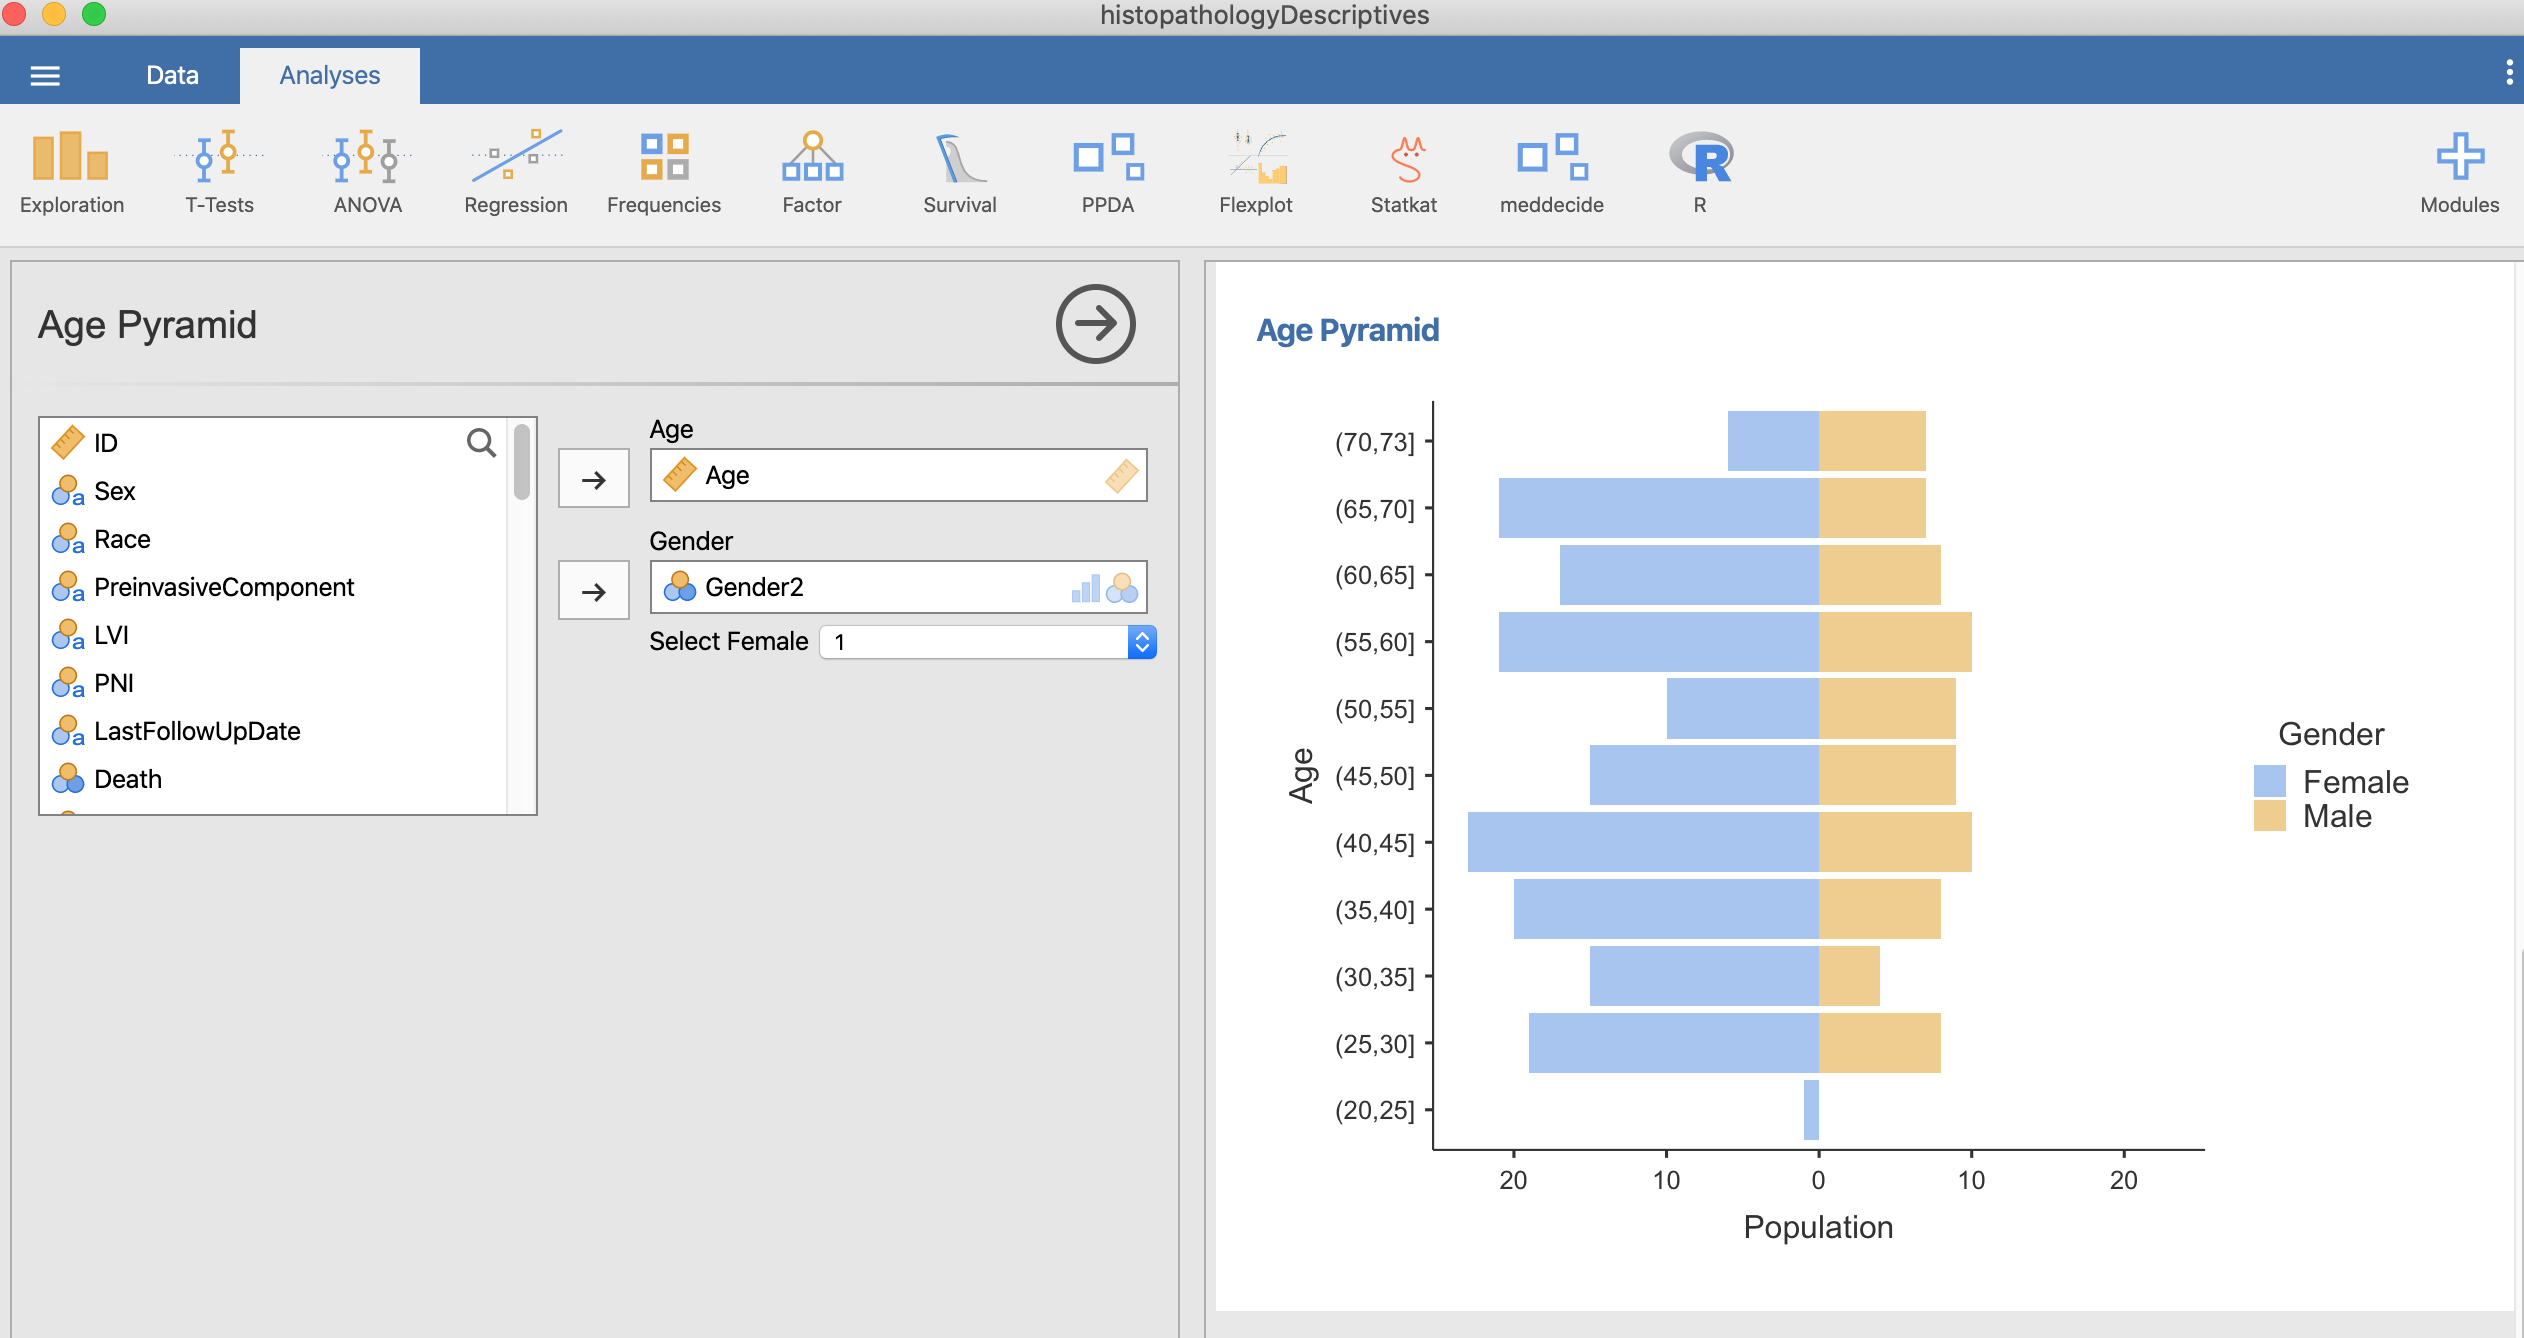This screenshot has height=1338, width=2524.
Task: Expand the Select Female dropdown
Action: [x=987, y=642]
